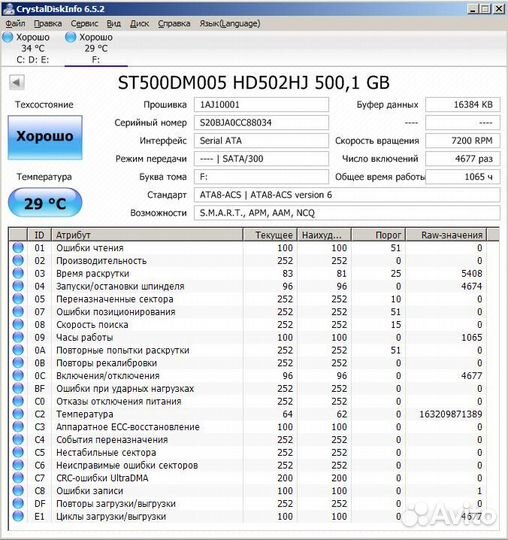
Task: Click status icon for C2 Температура row
Action: click(18, 414)
